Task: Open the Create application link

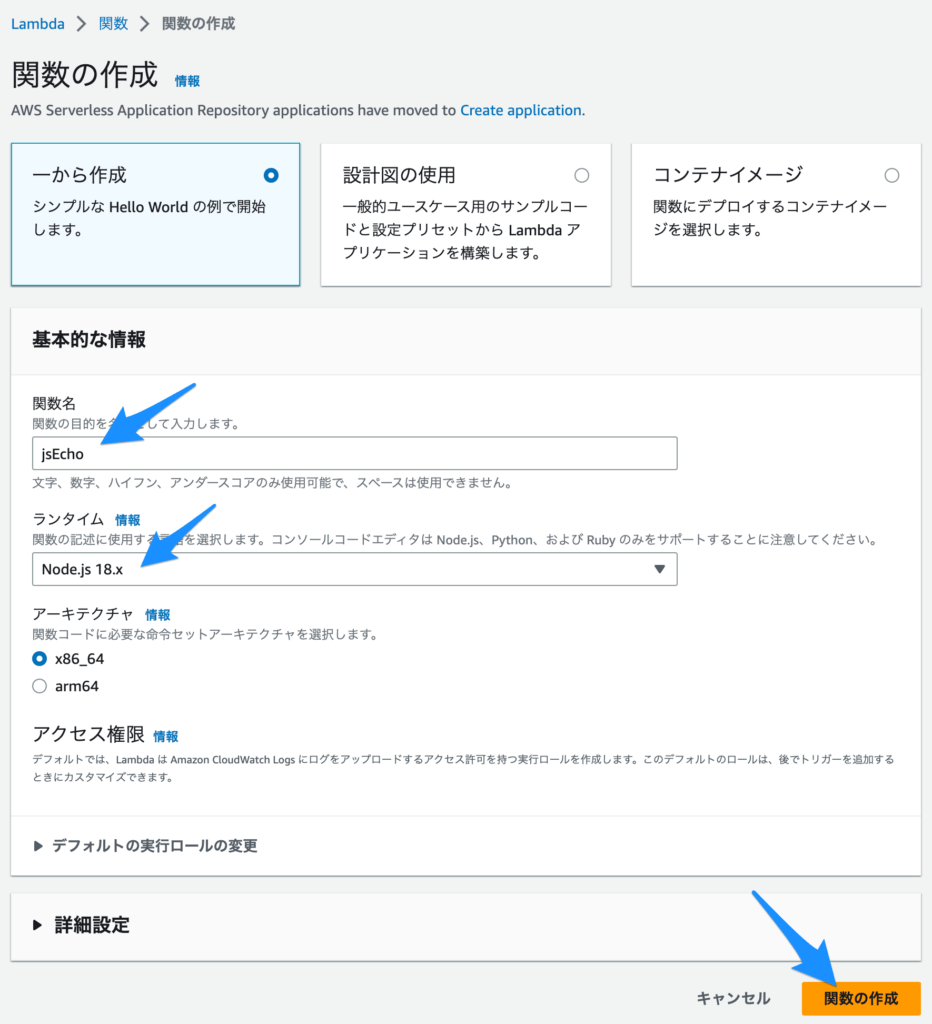Action: pyautogui.click(x=520, y=111)
